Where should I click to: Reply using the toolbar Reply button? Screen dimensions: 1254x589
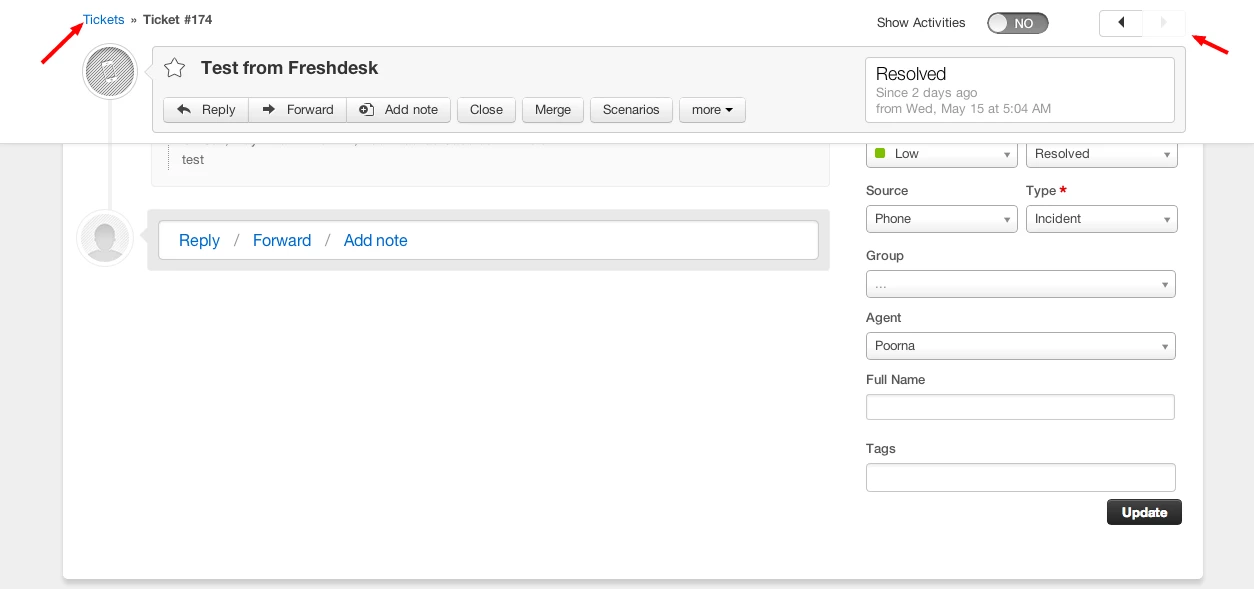tap(206, 110)
